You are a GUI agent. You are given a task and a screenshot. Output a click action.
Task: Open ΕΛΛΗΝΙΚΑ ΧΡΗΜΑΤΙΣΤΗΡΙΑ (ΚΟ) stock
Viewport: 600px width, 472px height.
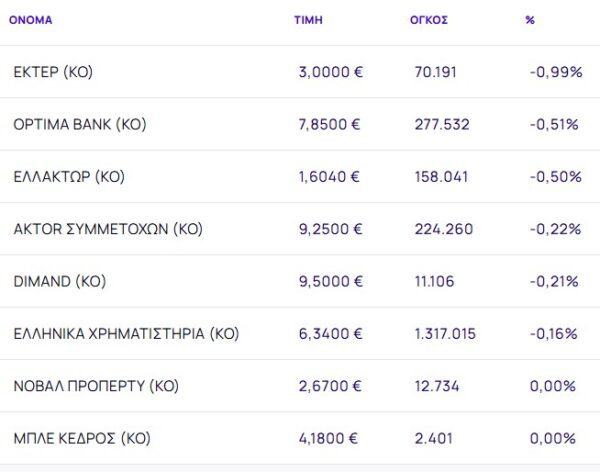tap(126, 333)
